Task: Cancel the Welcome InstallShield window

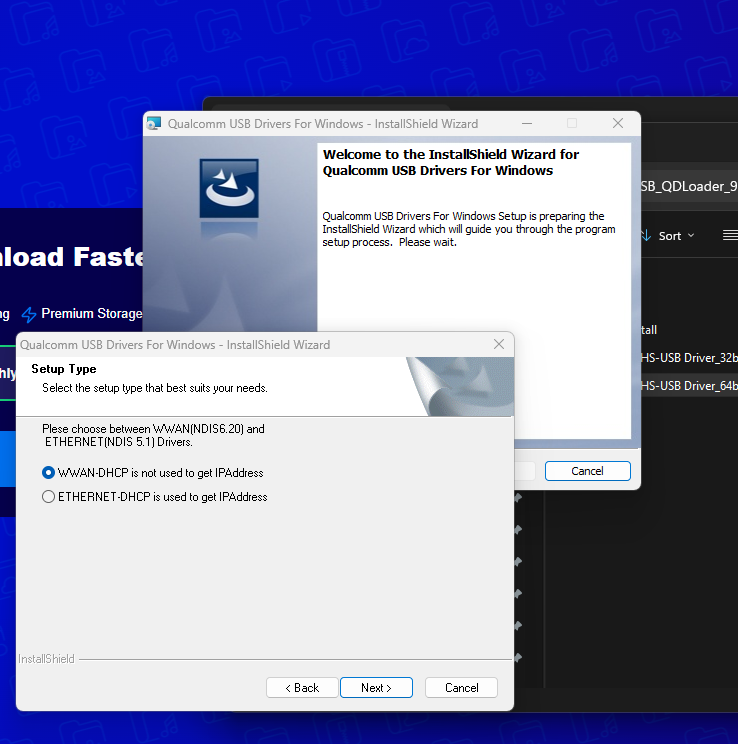Action: click(588, 471)
